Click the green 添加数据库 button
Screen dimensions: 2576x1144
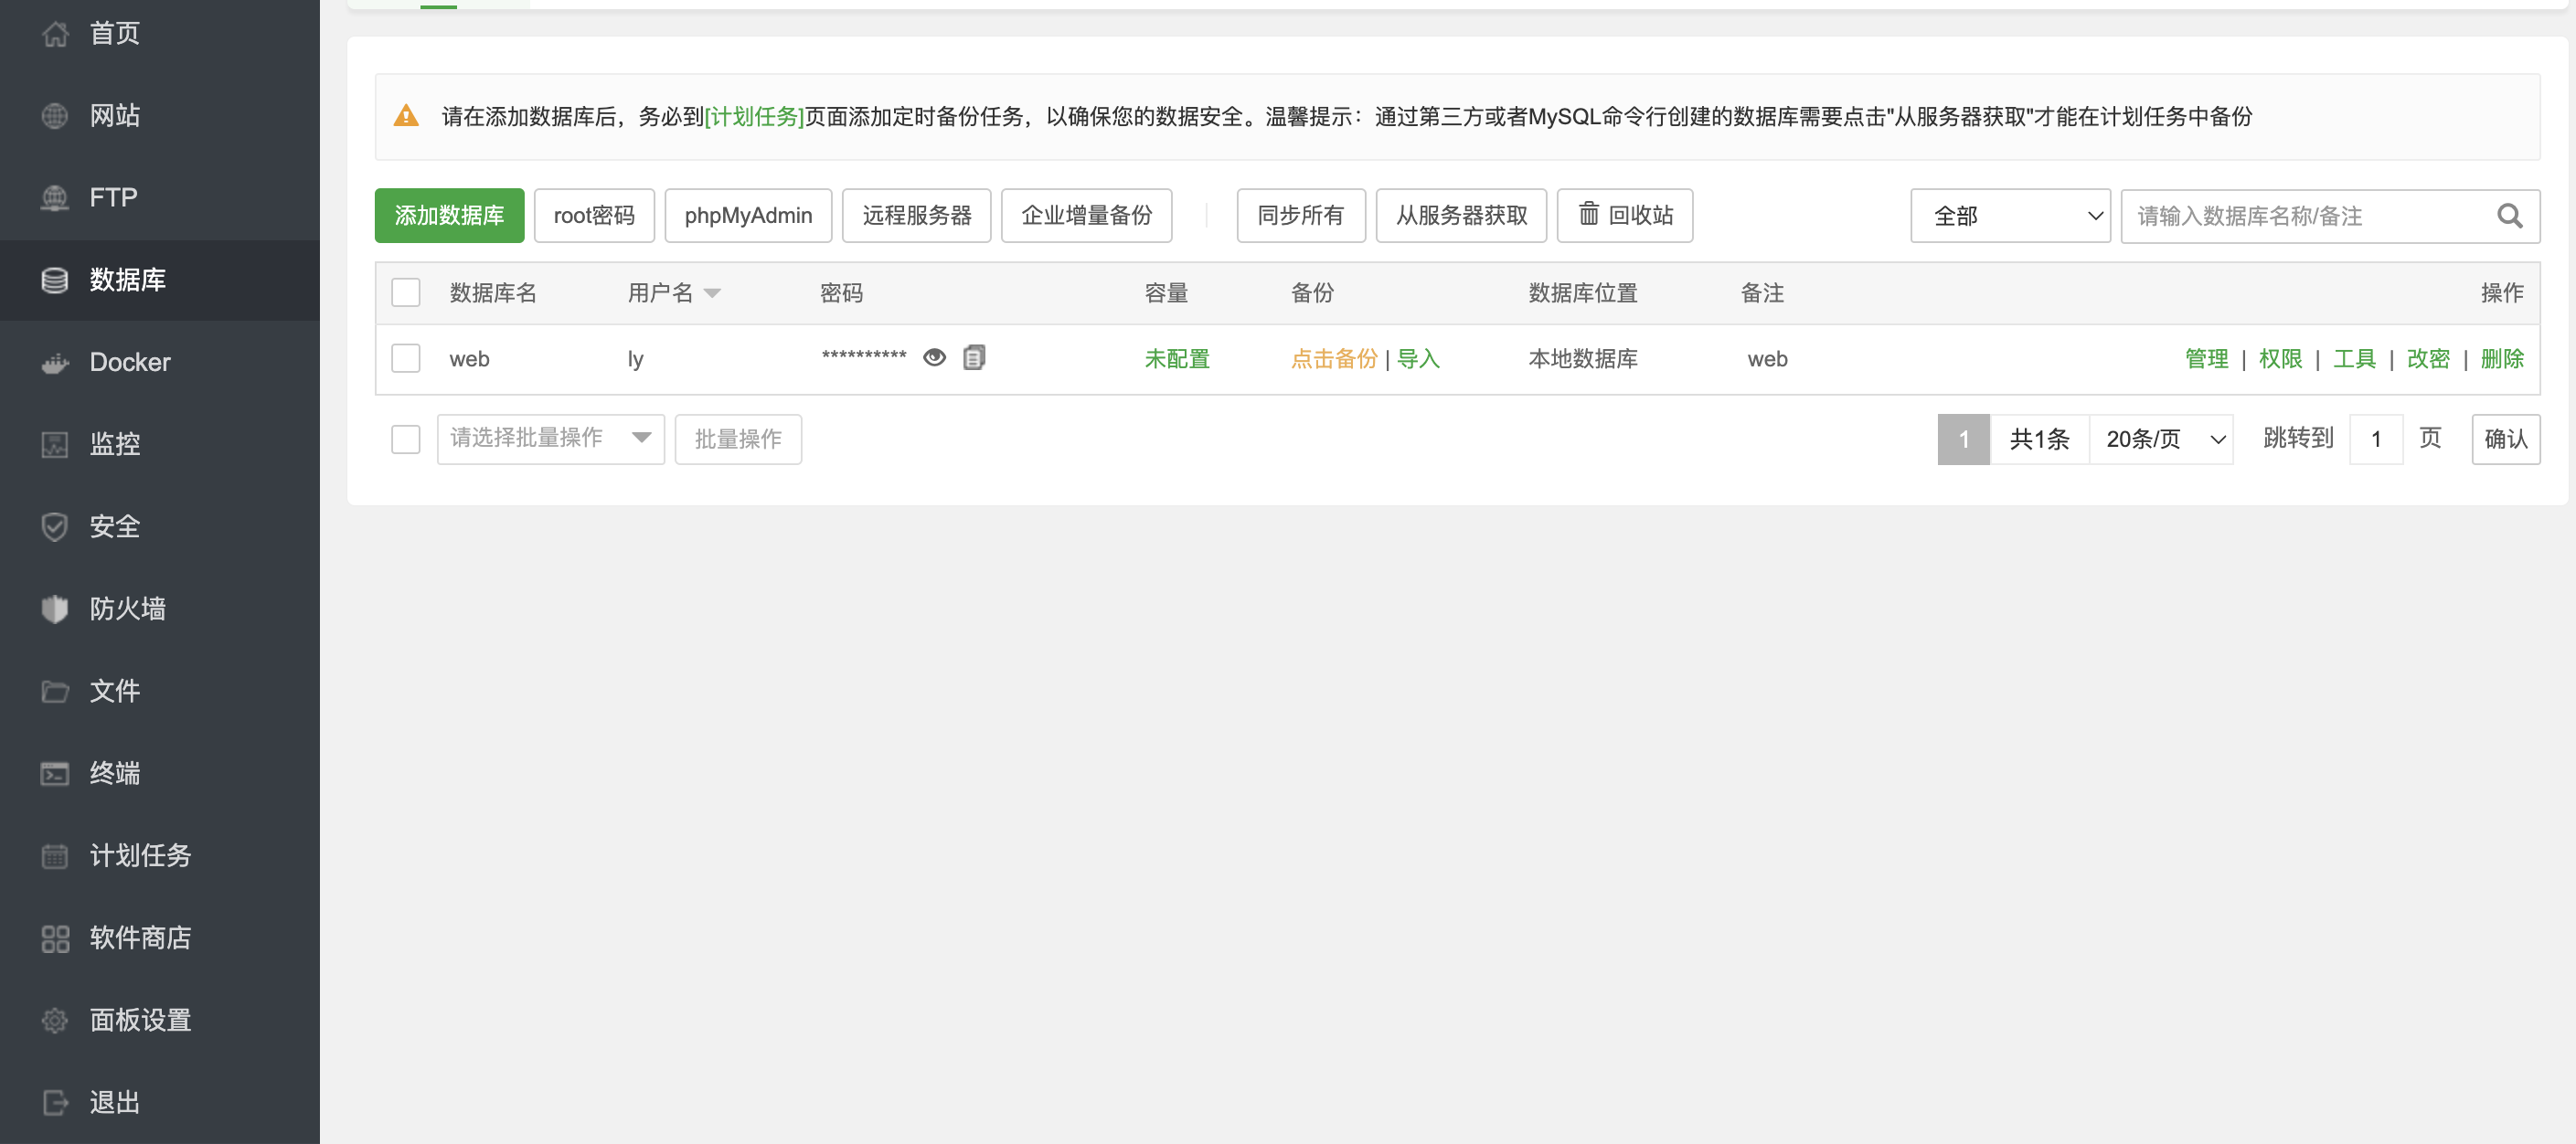click(x=449, y=215)
